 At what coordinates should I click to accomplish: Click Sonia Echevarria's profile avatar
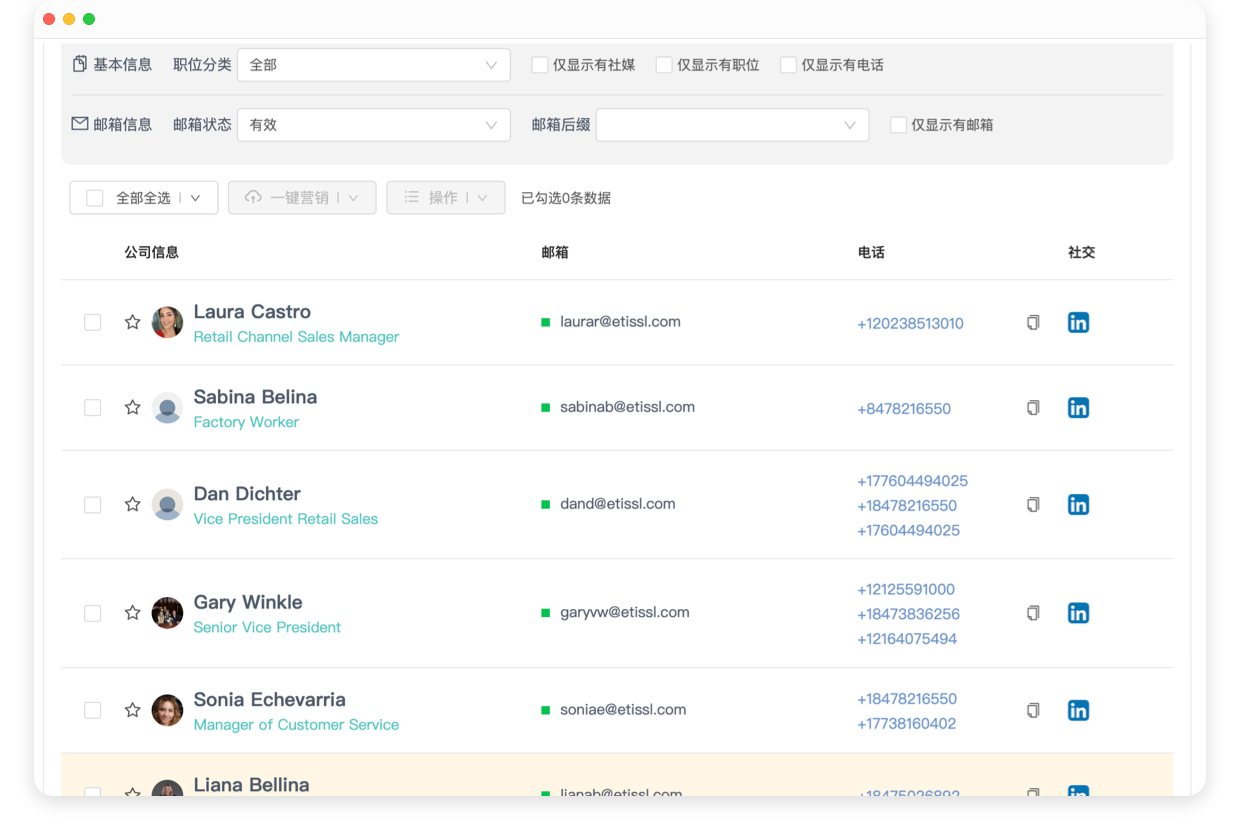[167, 710]
